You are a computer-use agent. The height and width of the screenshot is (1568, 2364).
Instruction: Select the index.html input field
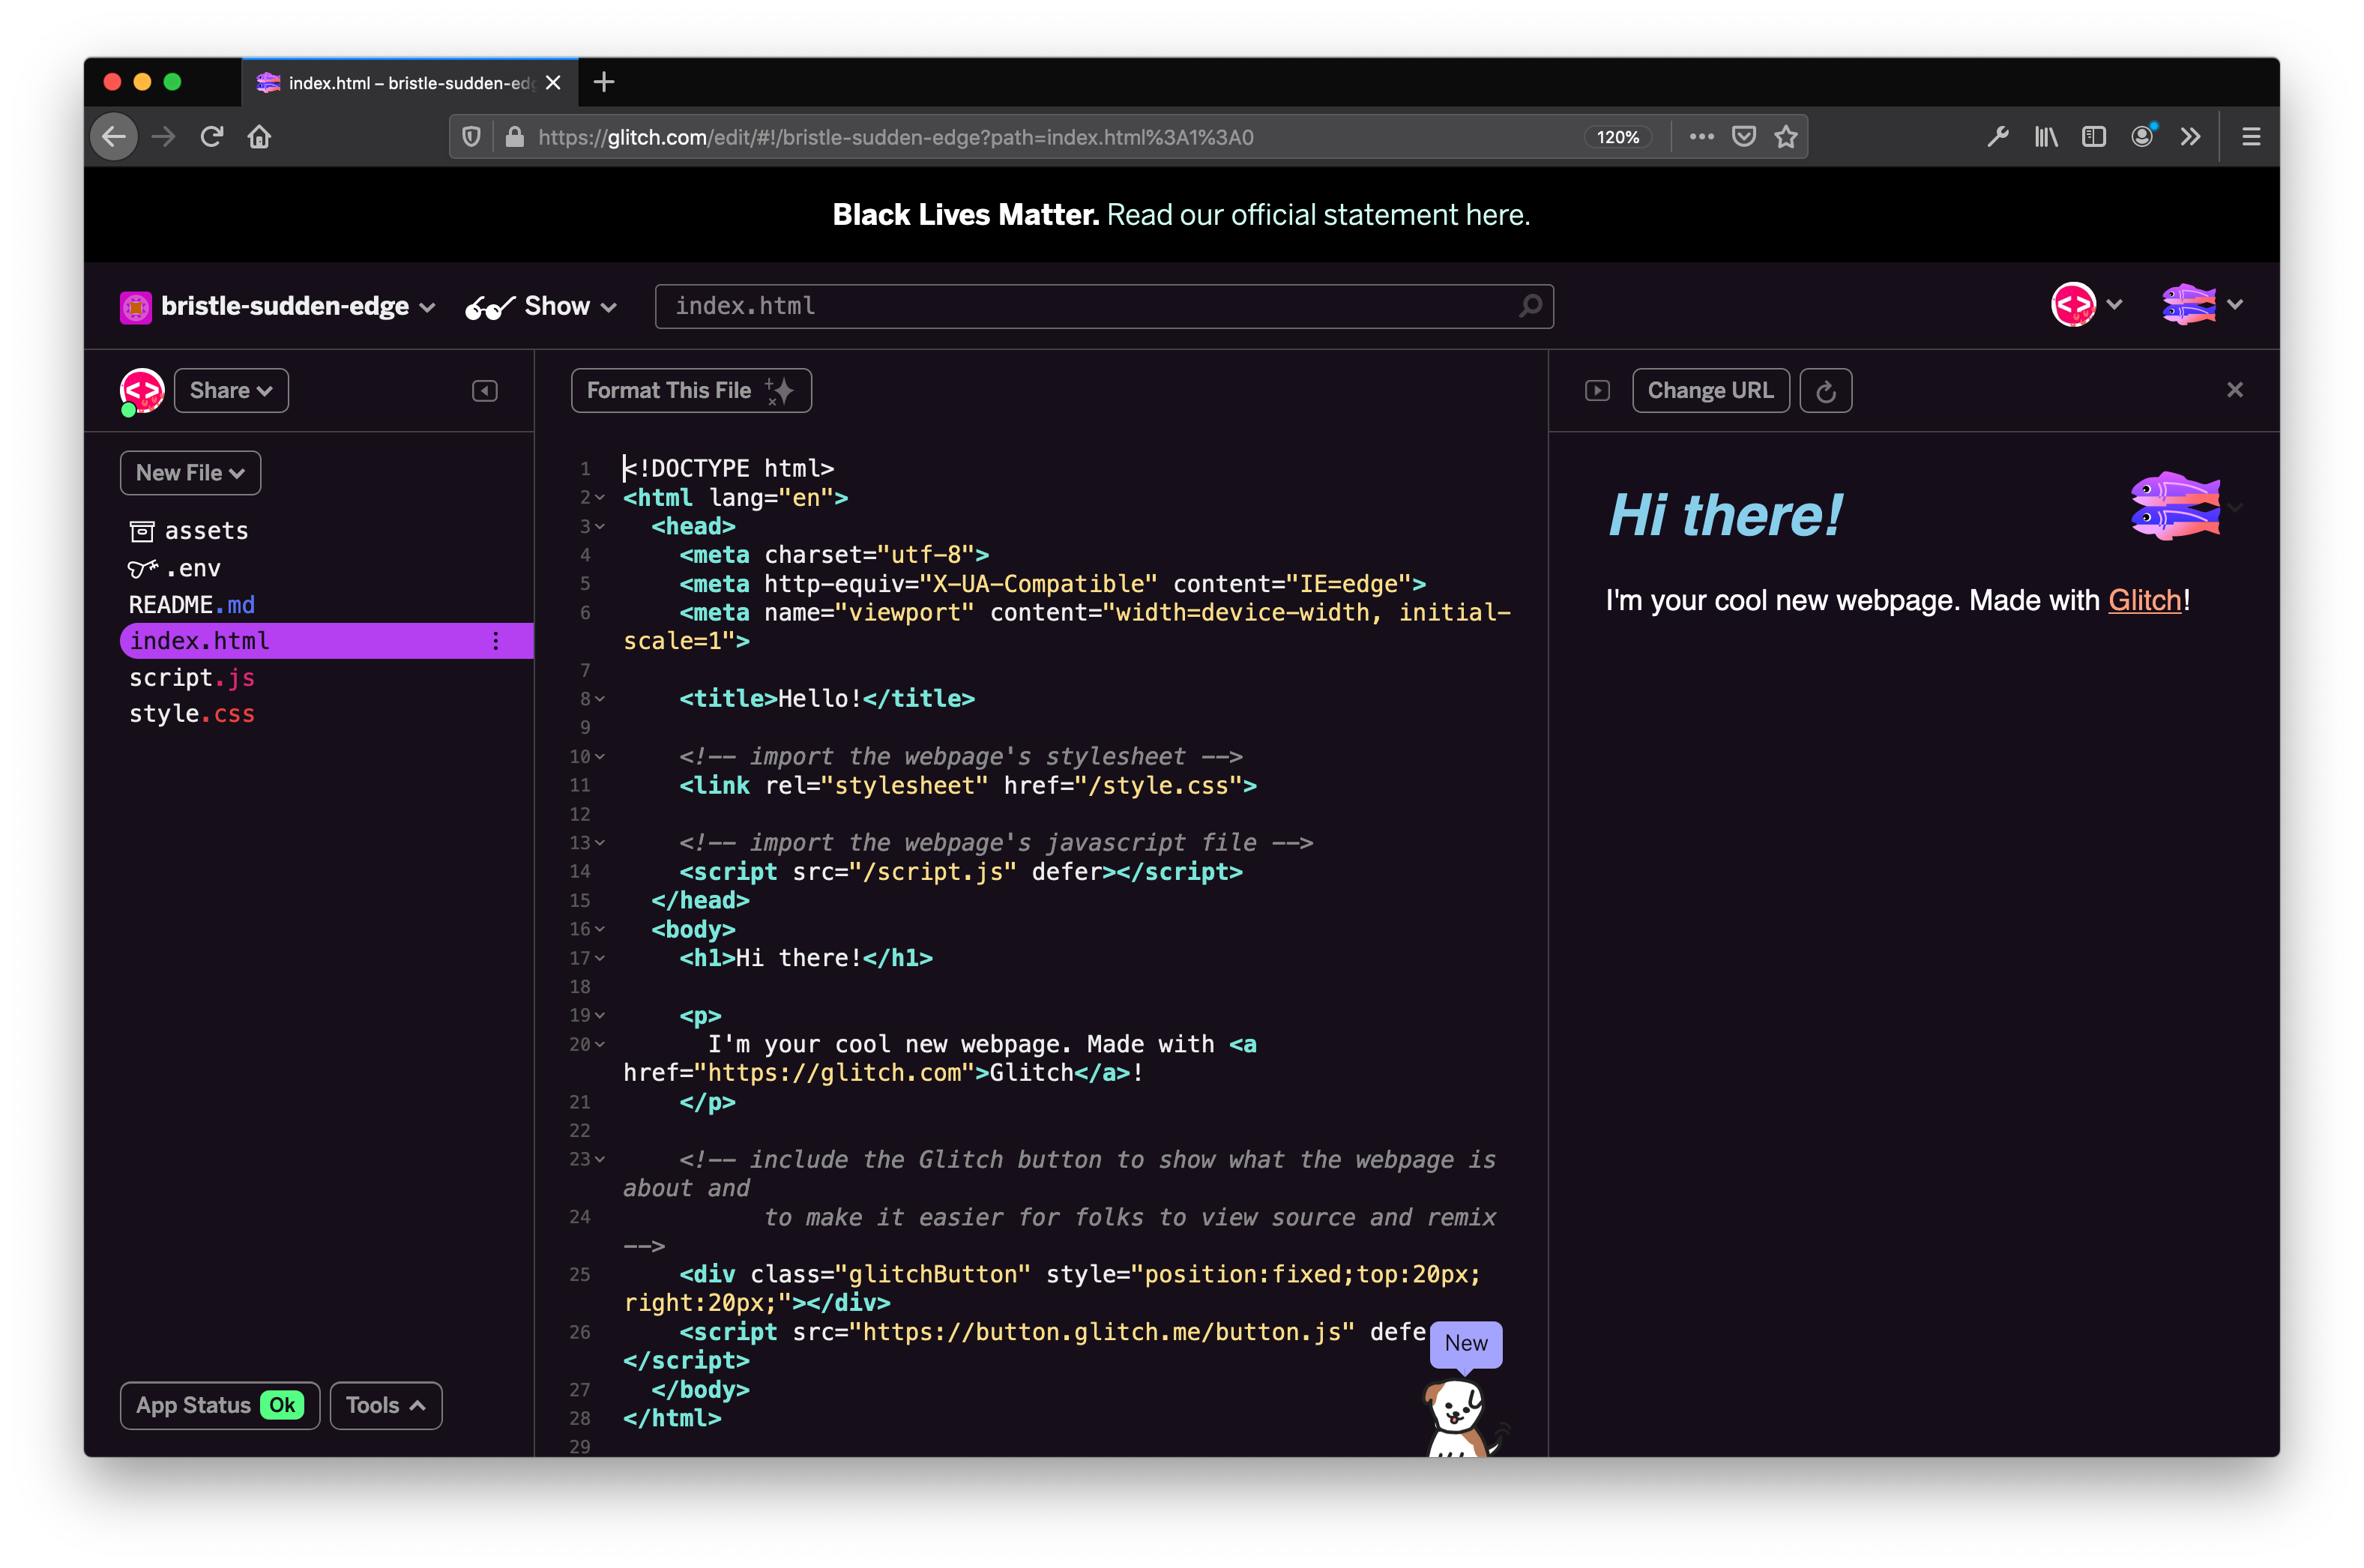1104,307
